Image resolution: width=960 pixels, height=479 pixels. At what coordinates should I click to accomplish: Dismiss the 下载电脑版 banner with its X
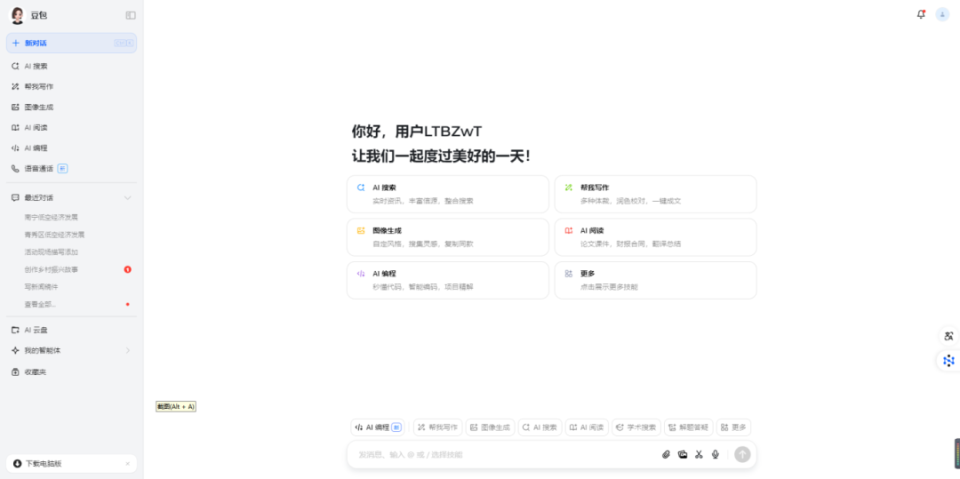click(127, 464)
